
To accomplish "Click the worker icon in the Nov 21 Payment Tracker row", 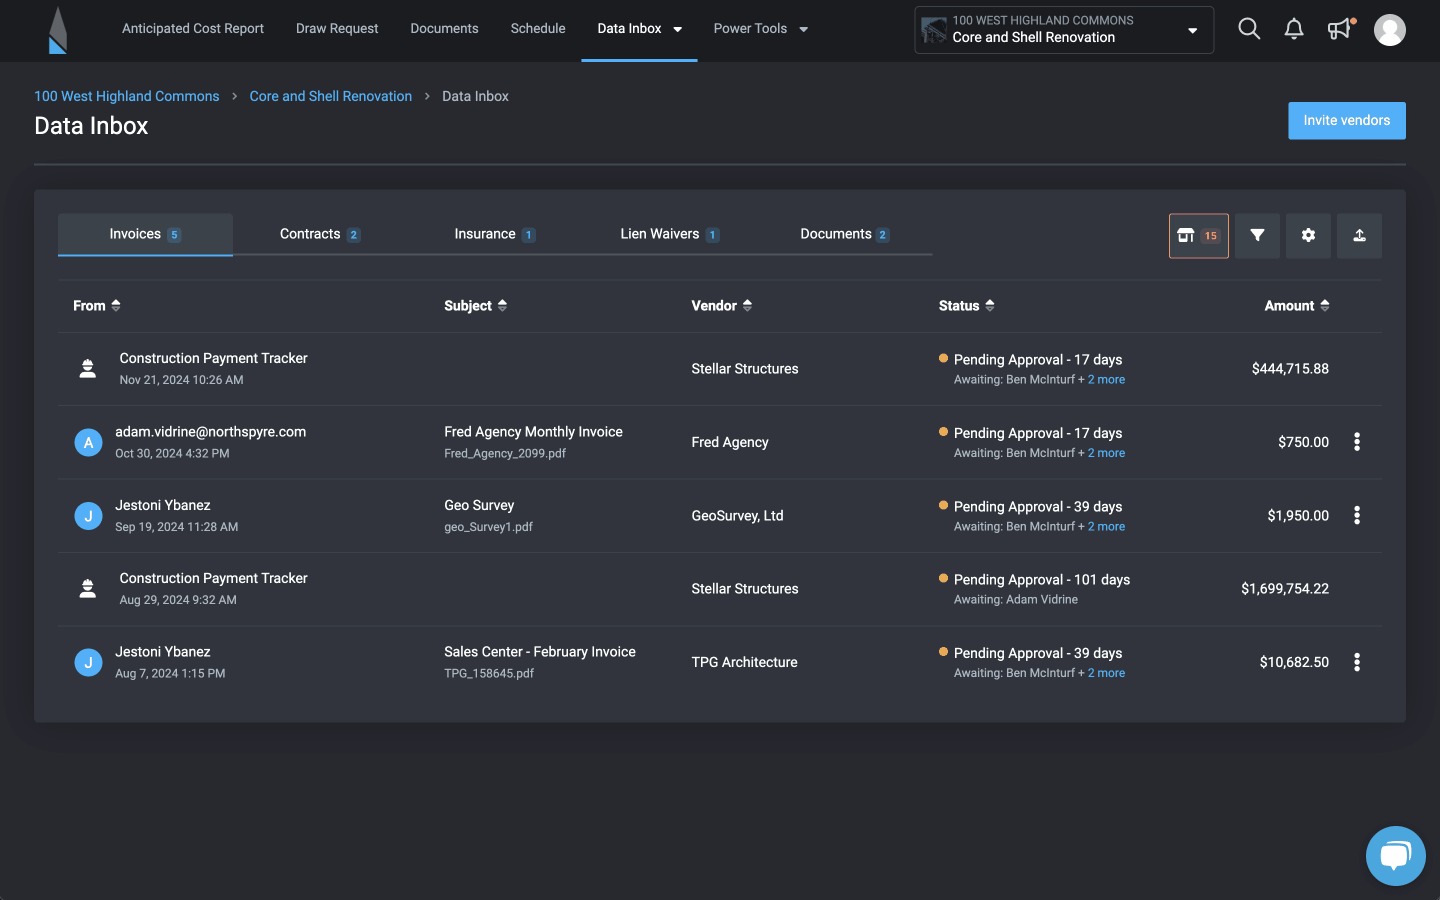I will tap(88, 369).
